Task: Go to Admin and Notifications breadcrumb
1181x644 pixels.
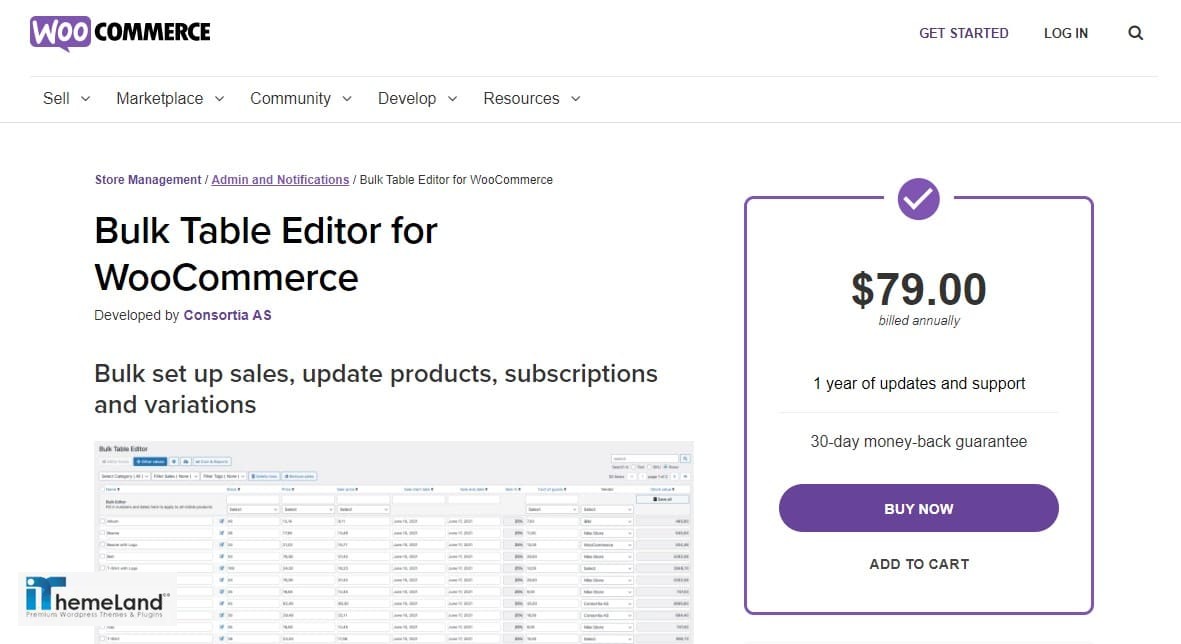Action: click(280, 180)
